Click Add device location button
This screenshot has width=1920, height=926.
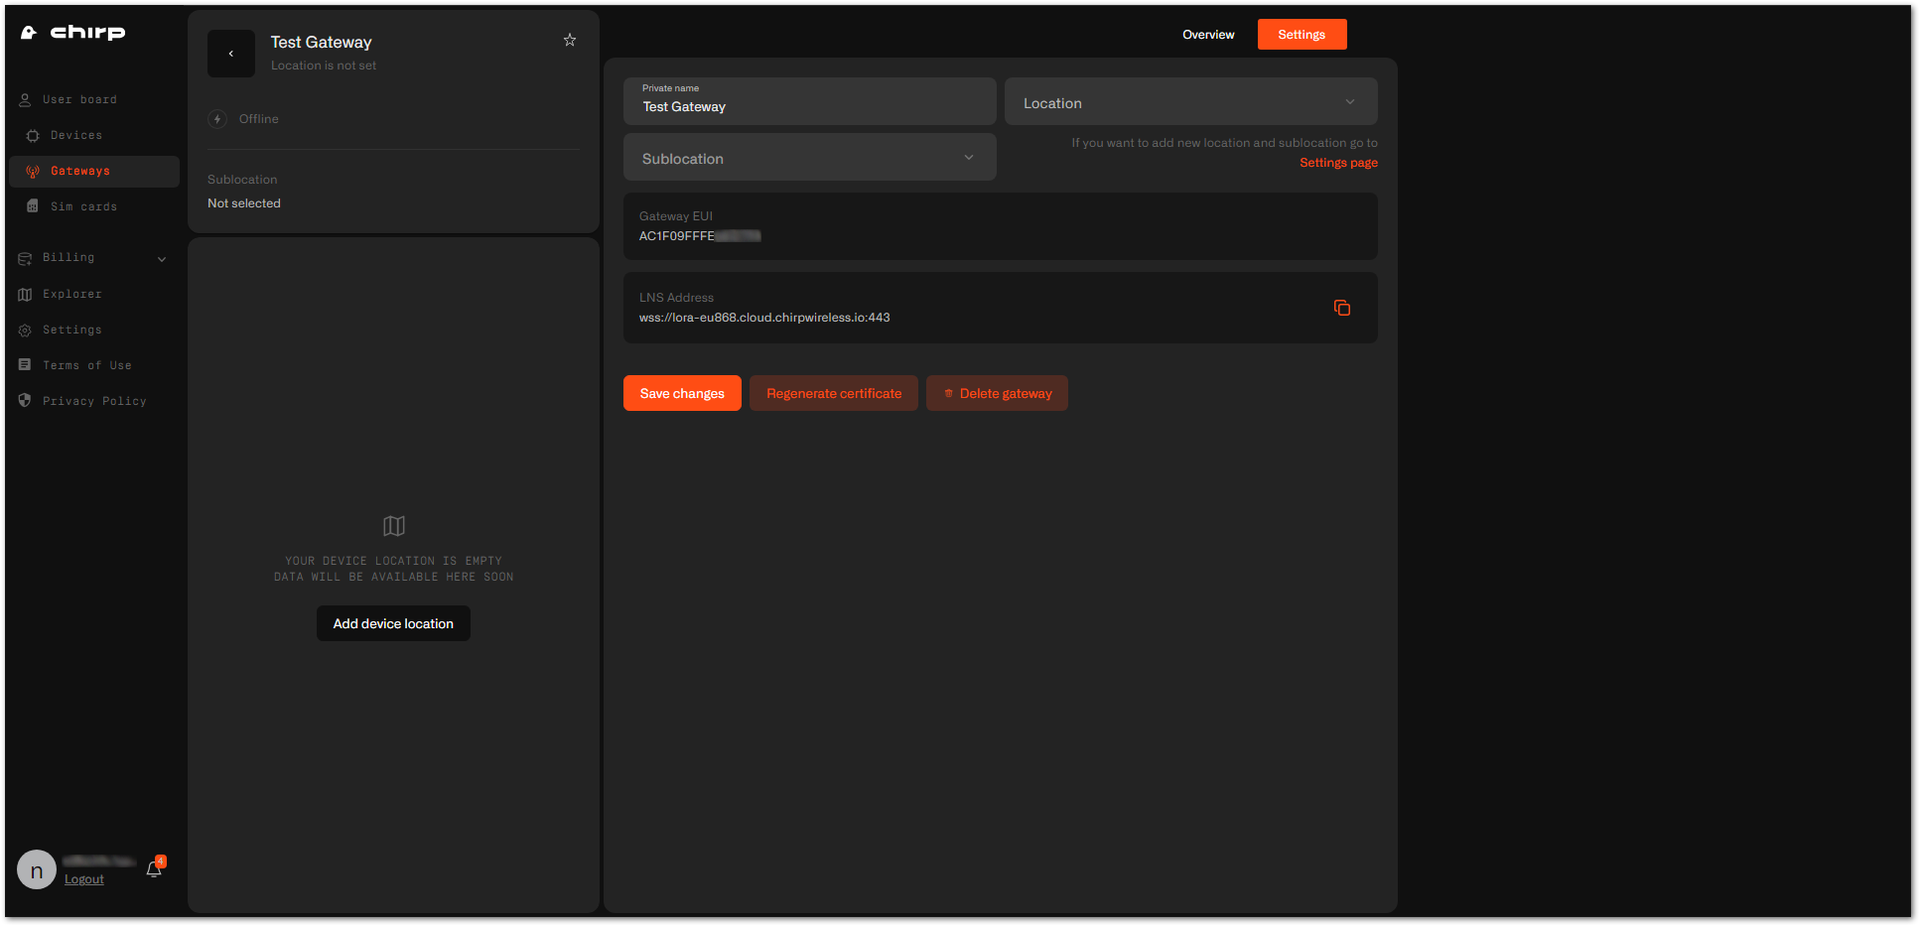point(393,624)
